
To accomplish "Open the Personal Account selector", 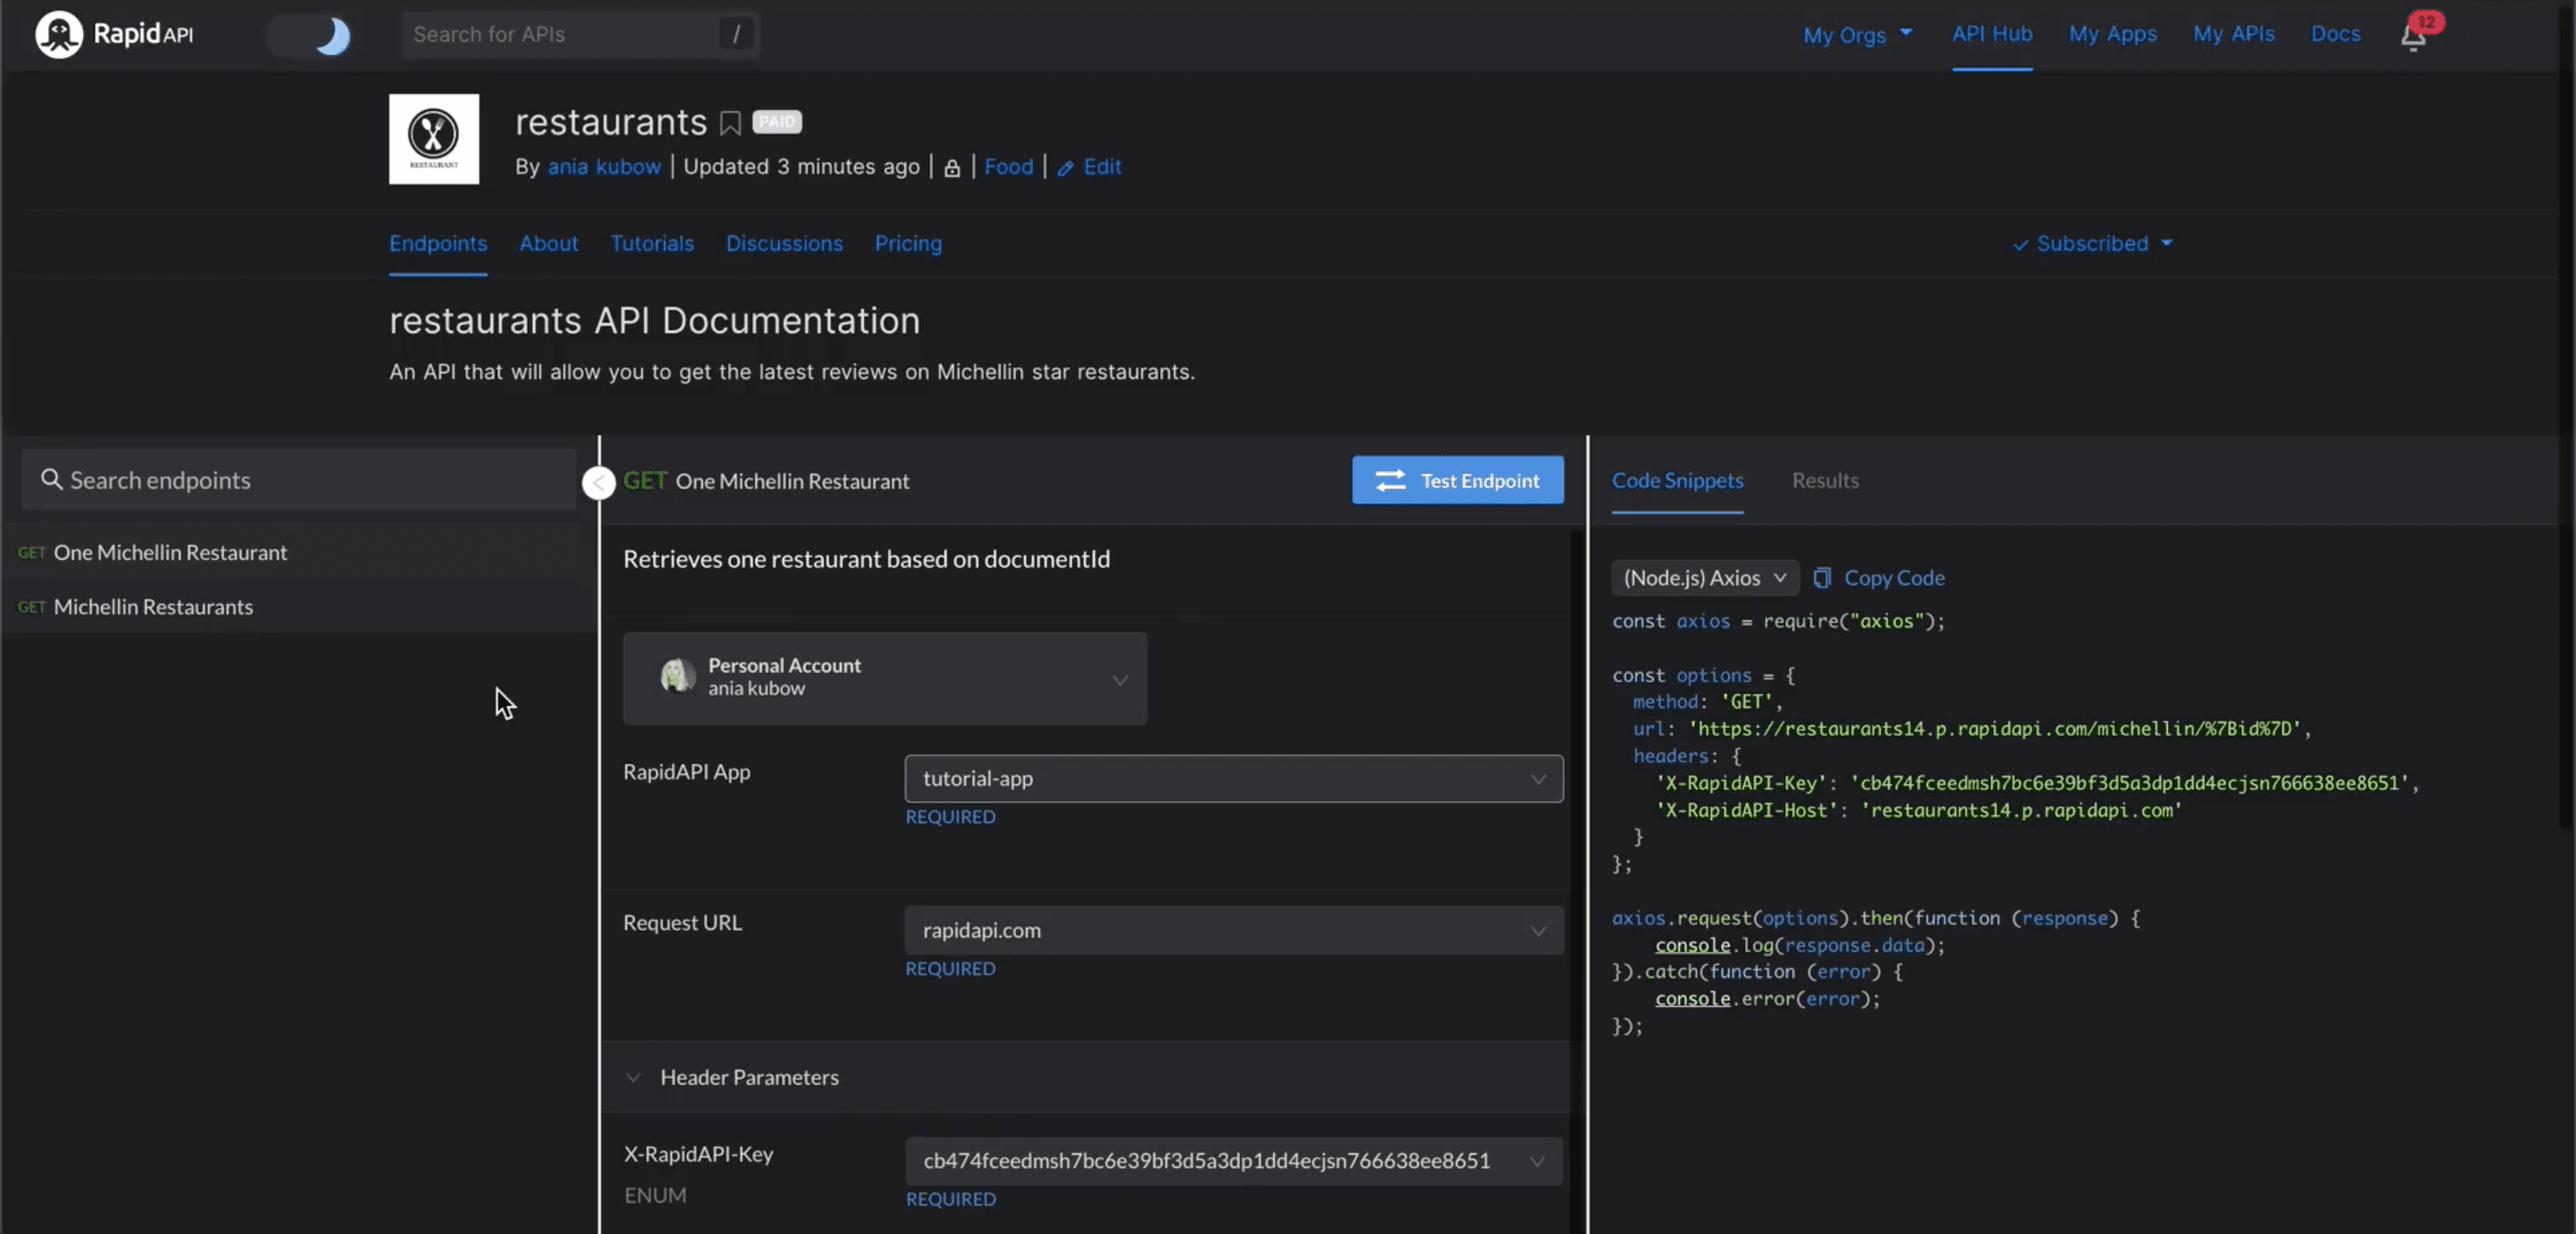I will coord(884,678).
